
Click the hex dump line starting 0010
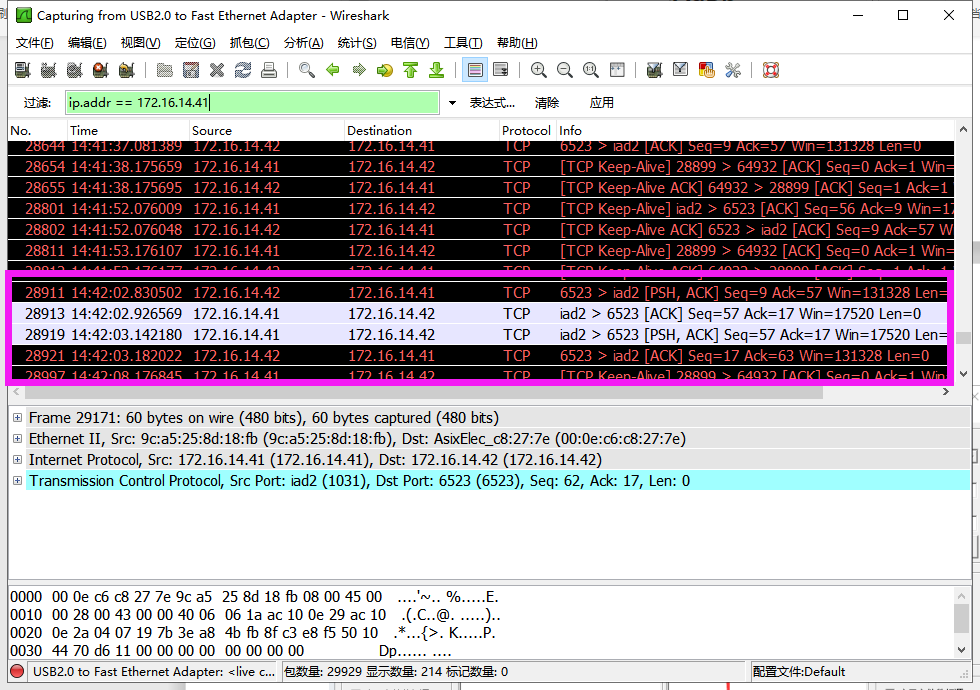(255, 615)
